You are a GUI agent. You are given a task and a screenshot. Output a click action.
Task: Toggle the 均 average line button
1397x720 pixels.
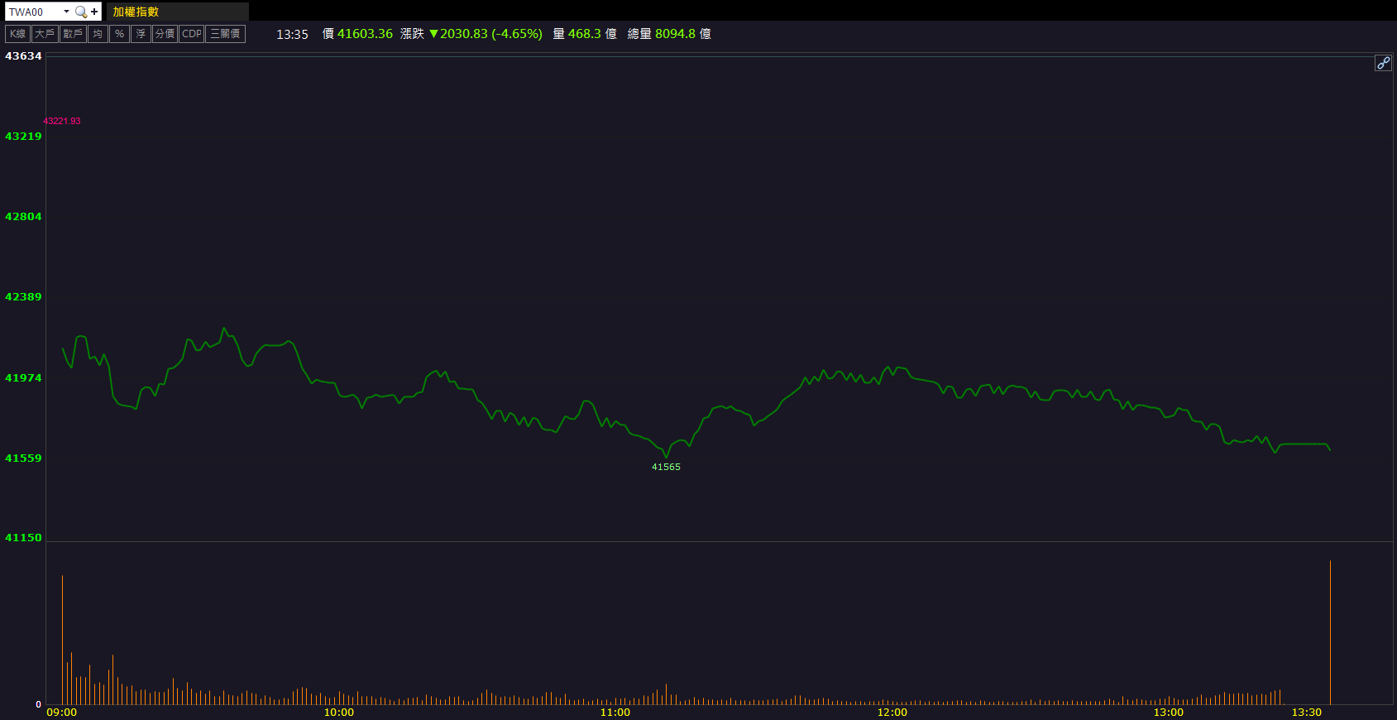pos(98,34)
